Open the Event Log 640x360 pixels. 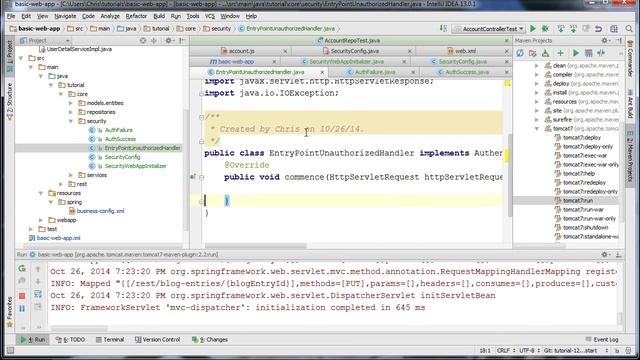[602, 340]
